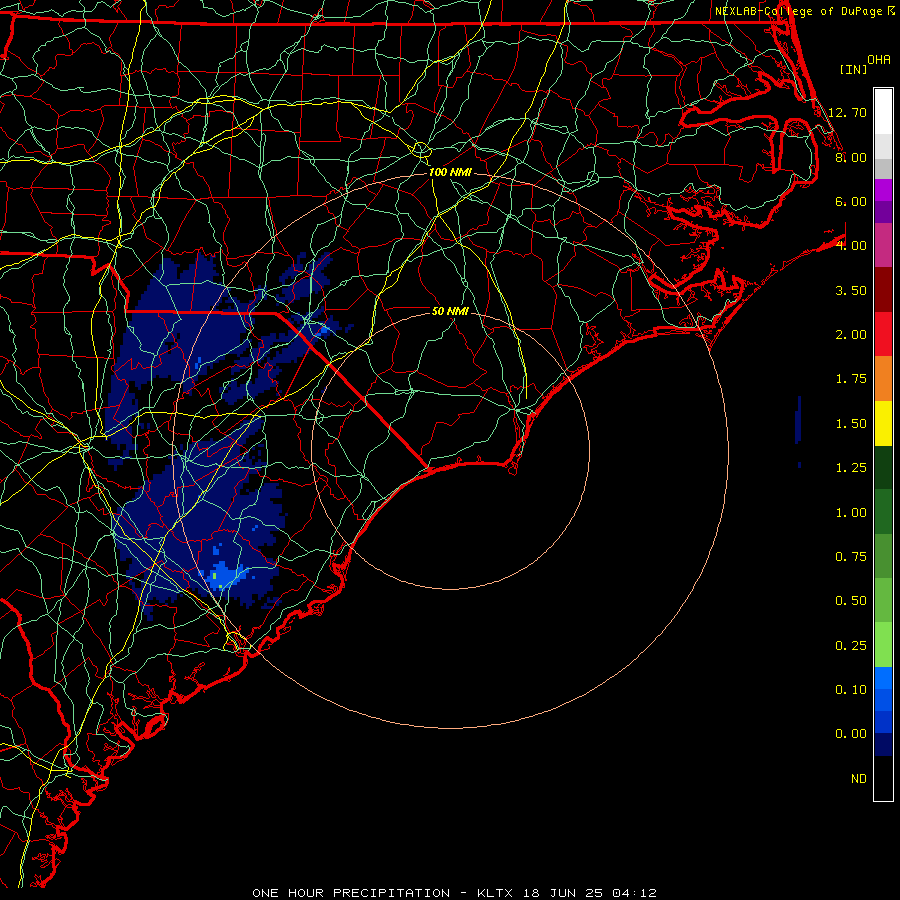The image size is (900, 900).
Task: Pick the dark red swatch beside 3.50
Action: pyautogui.click(x=883, y=290)
